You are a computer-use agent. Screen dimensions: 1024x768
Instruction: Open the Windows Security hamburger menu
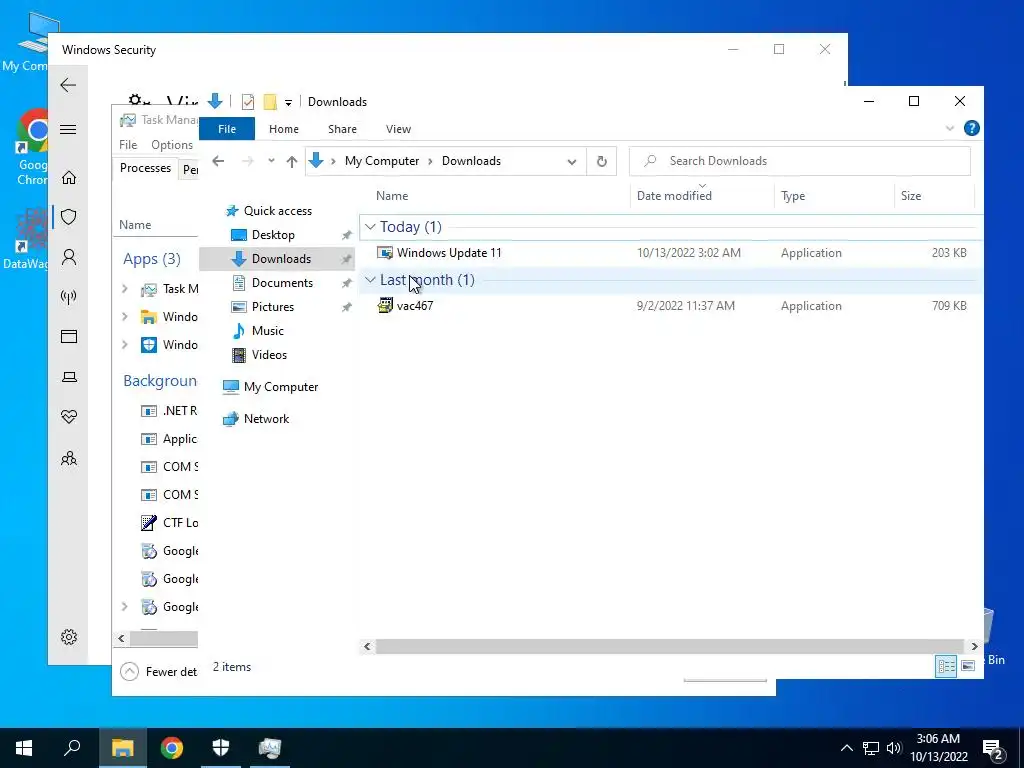68,129
